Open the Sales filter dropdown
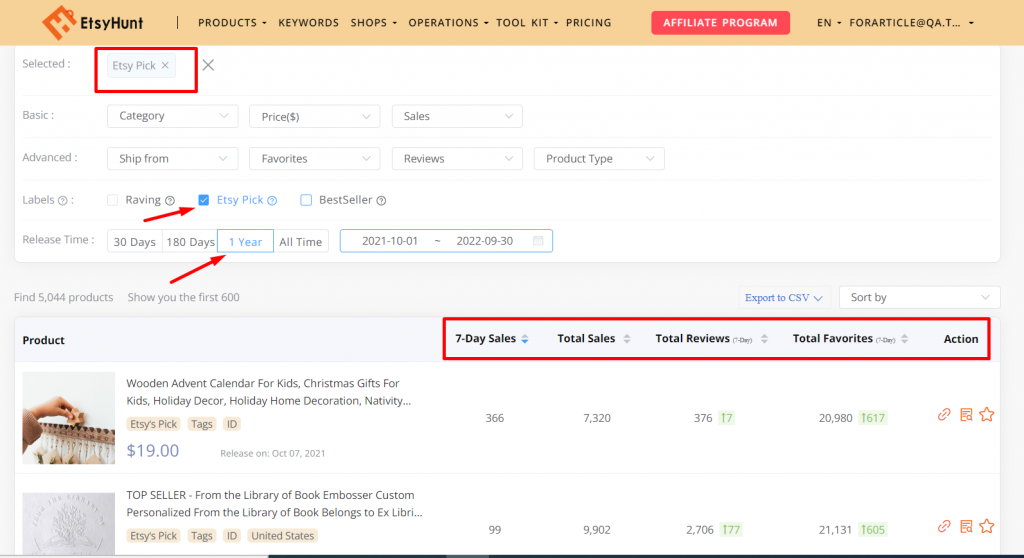 457,116
